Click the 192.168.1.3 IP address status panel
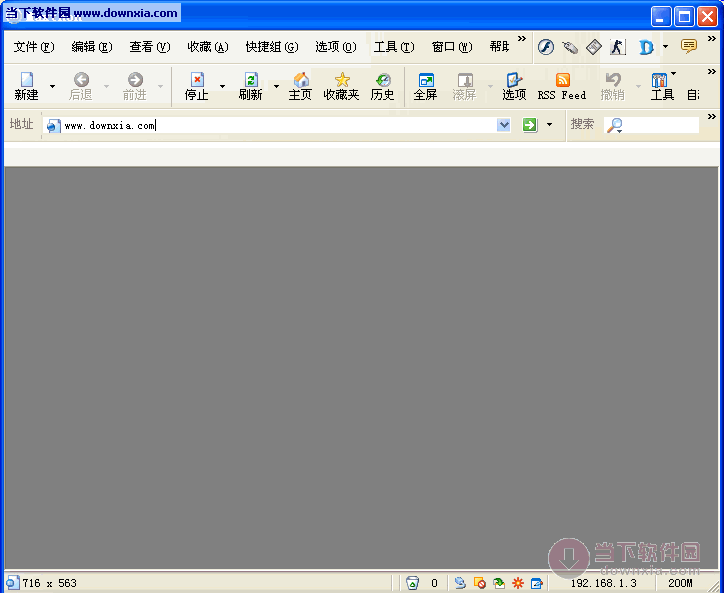This screenshot has height=593, width=724. 603,583
